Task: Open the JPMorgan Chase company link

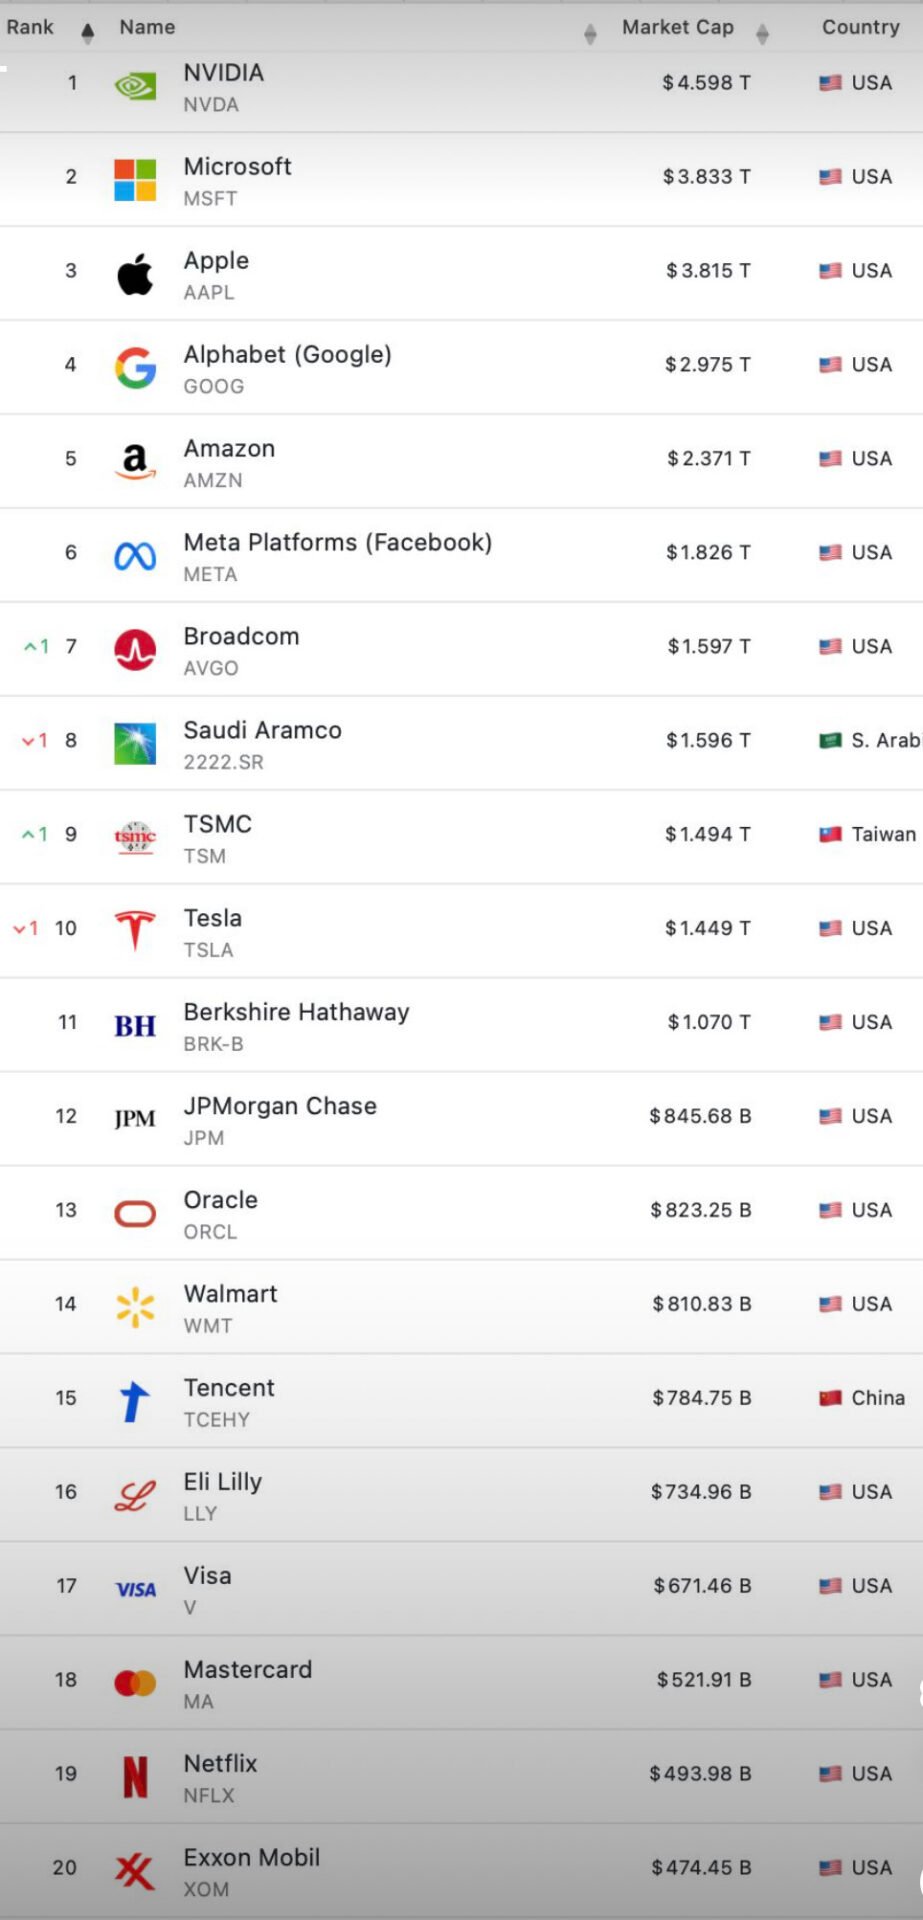Action: click(x=280, y=1106)
